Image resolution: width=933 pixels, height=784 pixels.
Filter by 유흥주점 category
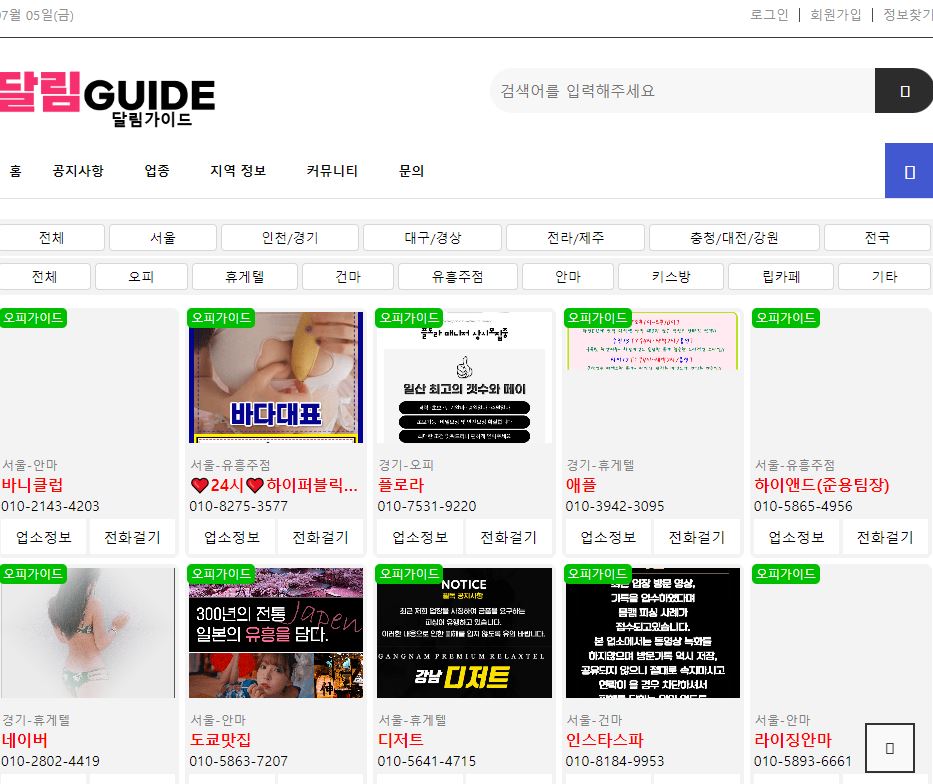pyautogui.click(x=458, y=277)
